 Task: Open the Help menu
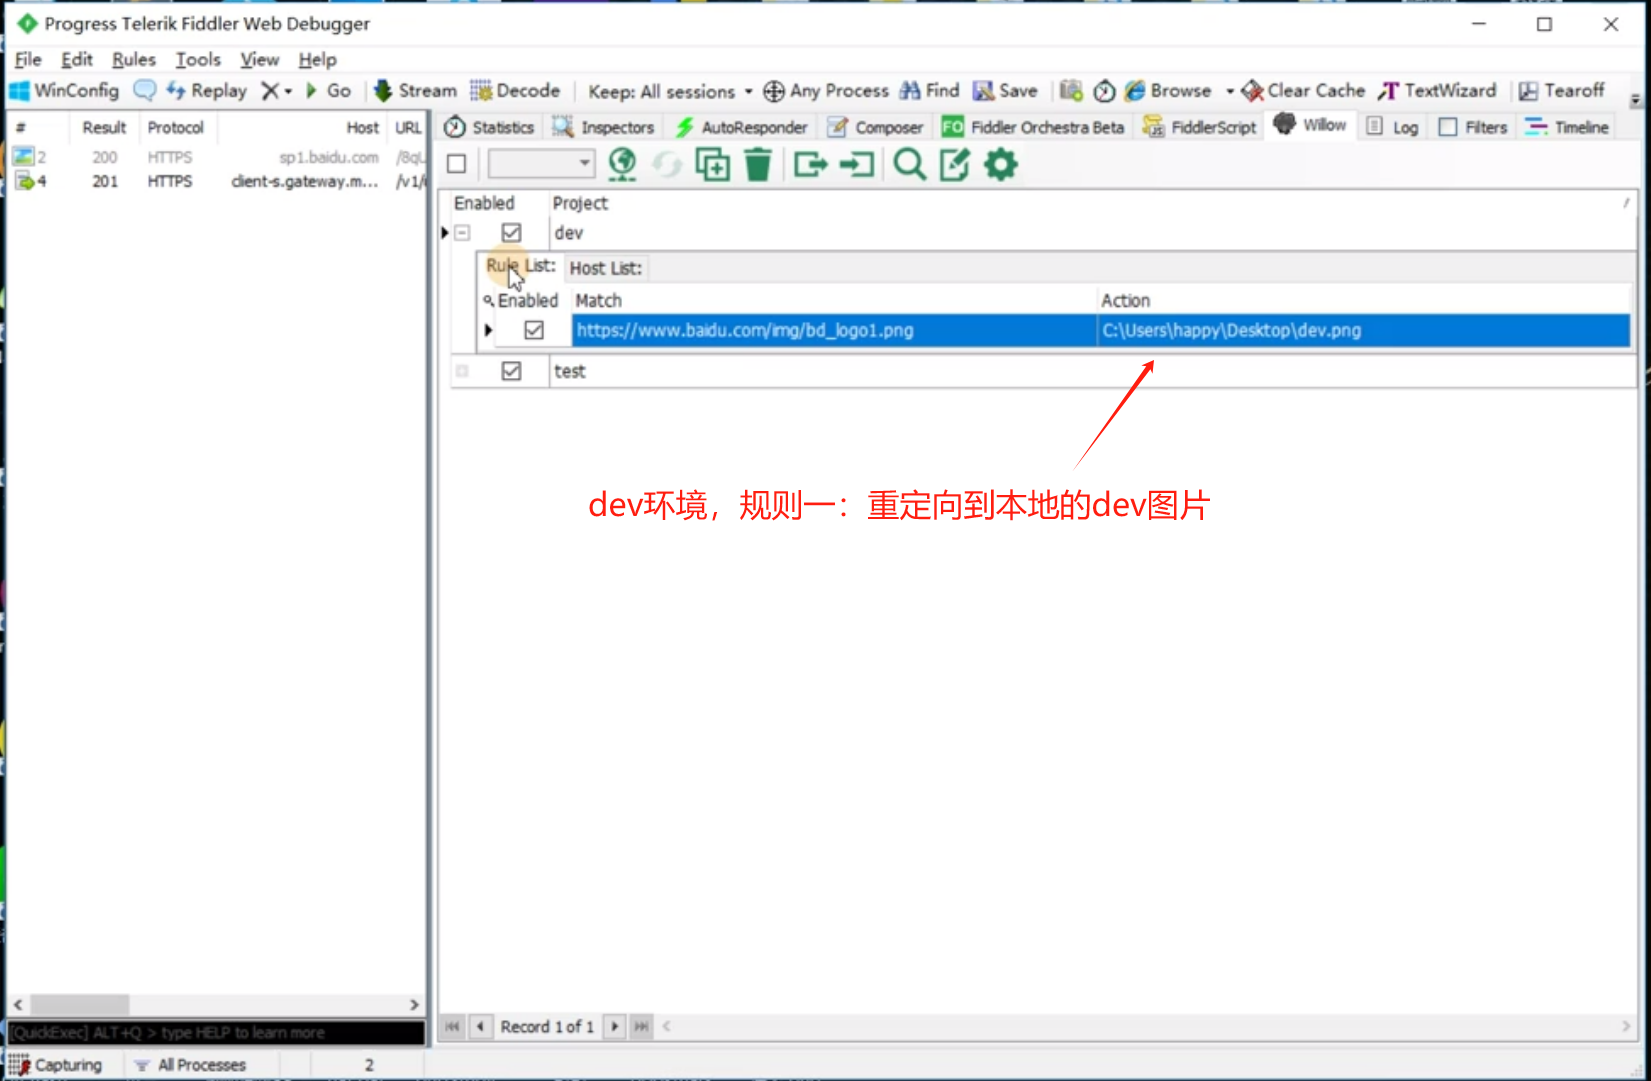(318, 59)
